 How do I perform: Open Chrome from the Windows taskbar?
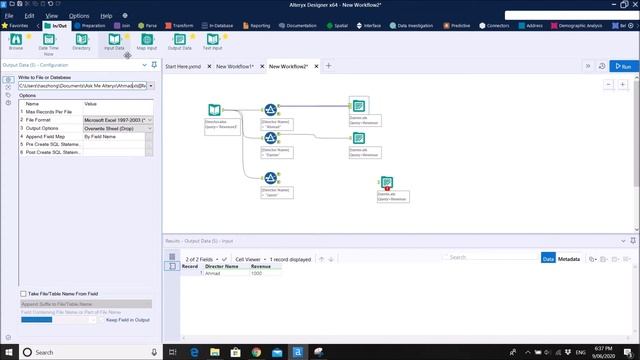coord(256,352)
